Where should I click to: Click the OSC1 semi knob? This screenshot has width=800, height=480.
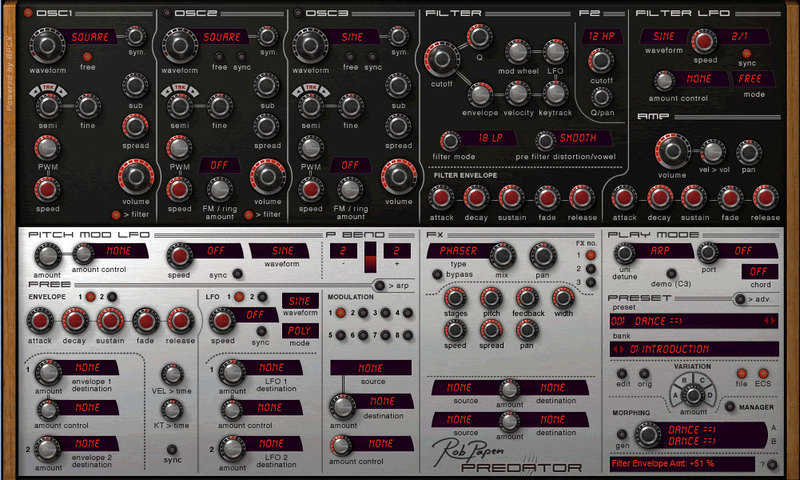pos(48,106)
